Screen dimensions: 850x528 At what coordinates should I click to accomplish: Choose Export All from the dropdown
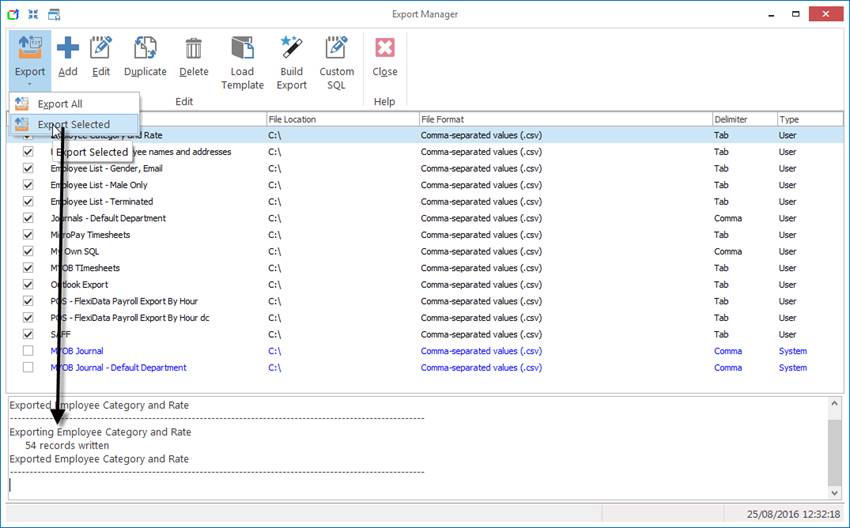click(74, 104)
